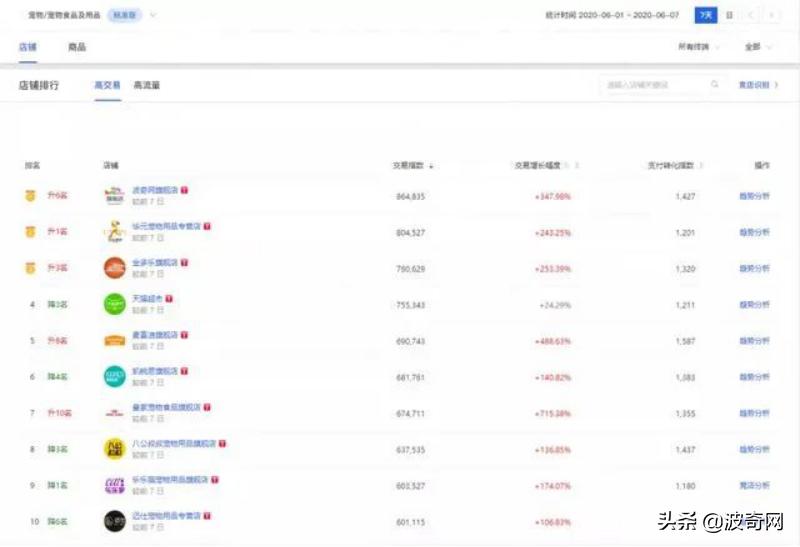Click the 降4名 rank change label
The image size is (800, 547).
(58, 377)
